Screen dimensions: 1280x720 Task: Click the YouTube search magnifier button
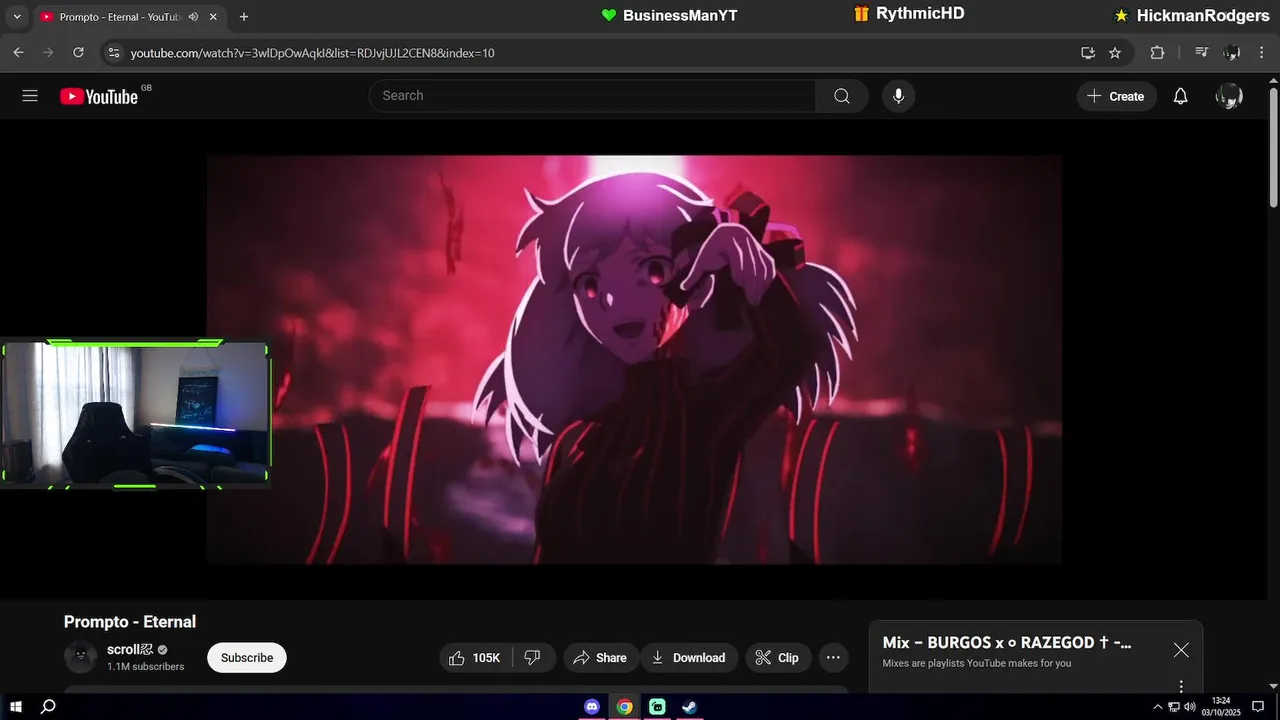pos(842,96)
